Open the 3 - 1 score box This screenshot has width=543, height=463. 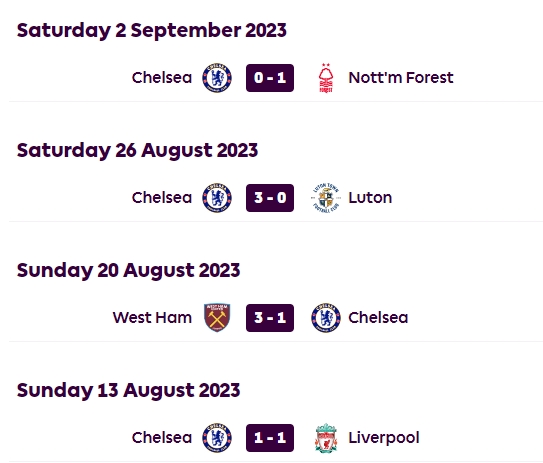click(x=270, y=318)
